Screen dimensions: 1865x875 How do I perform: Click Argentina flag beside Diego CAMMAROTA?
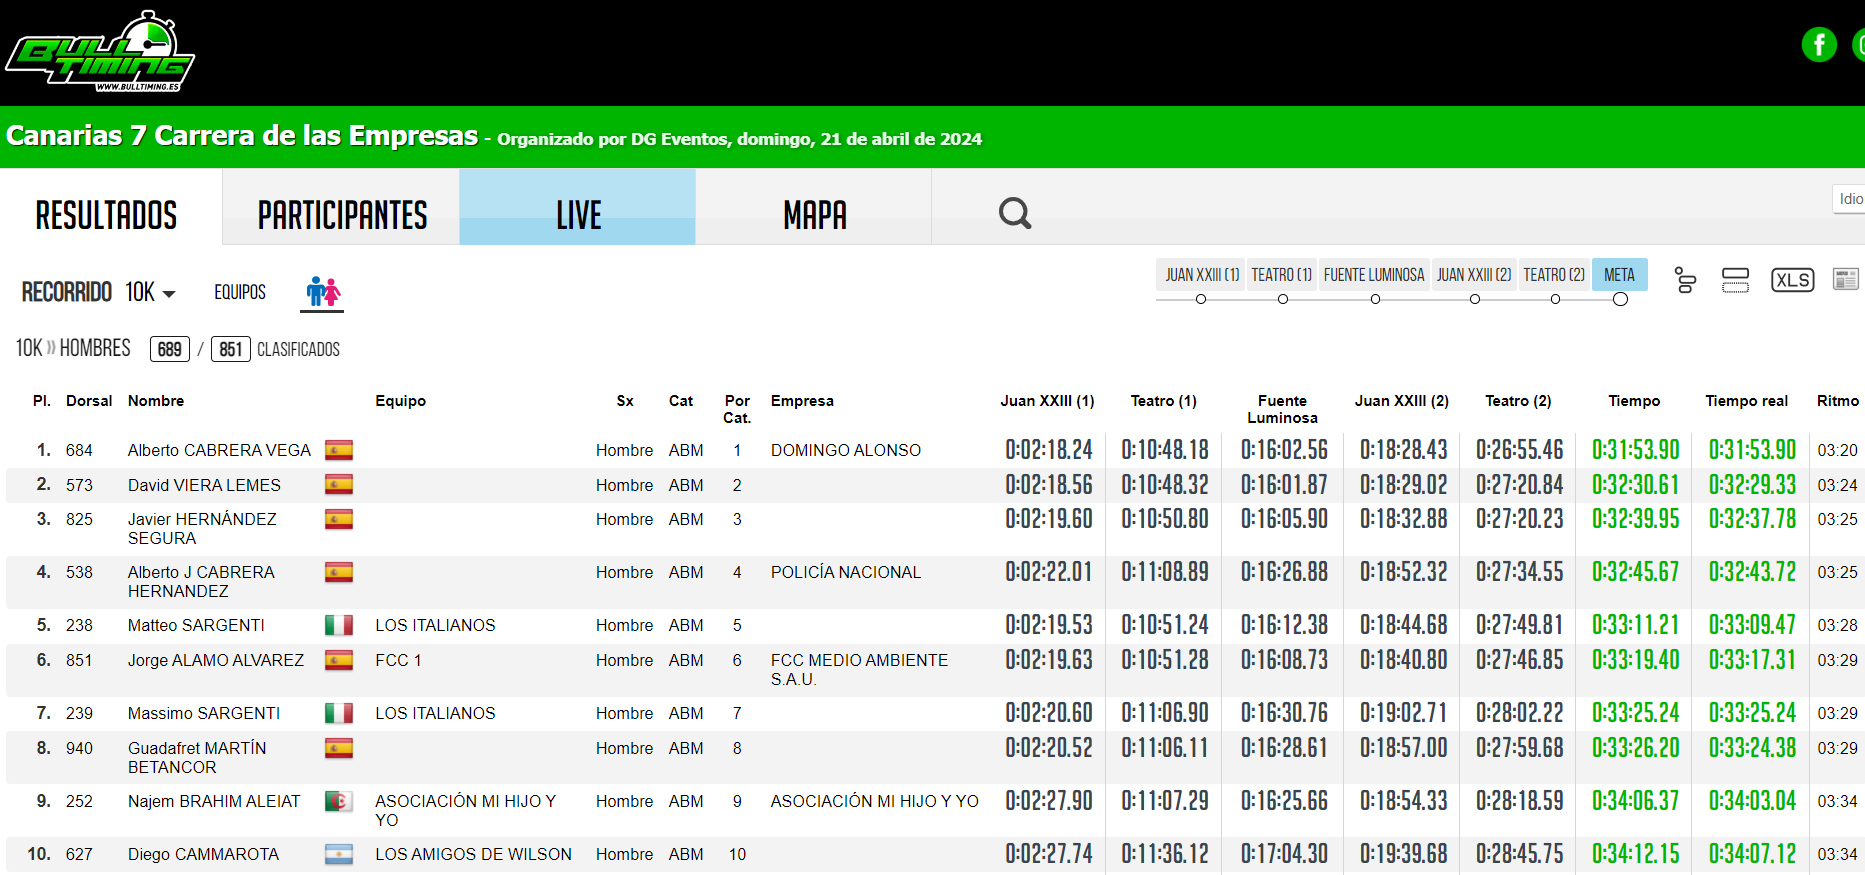click(x=339, y=855)
